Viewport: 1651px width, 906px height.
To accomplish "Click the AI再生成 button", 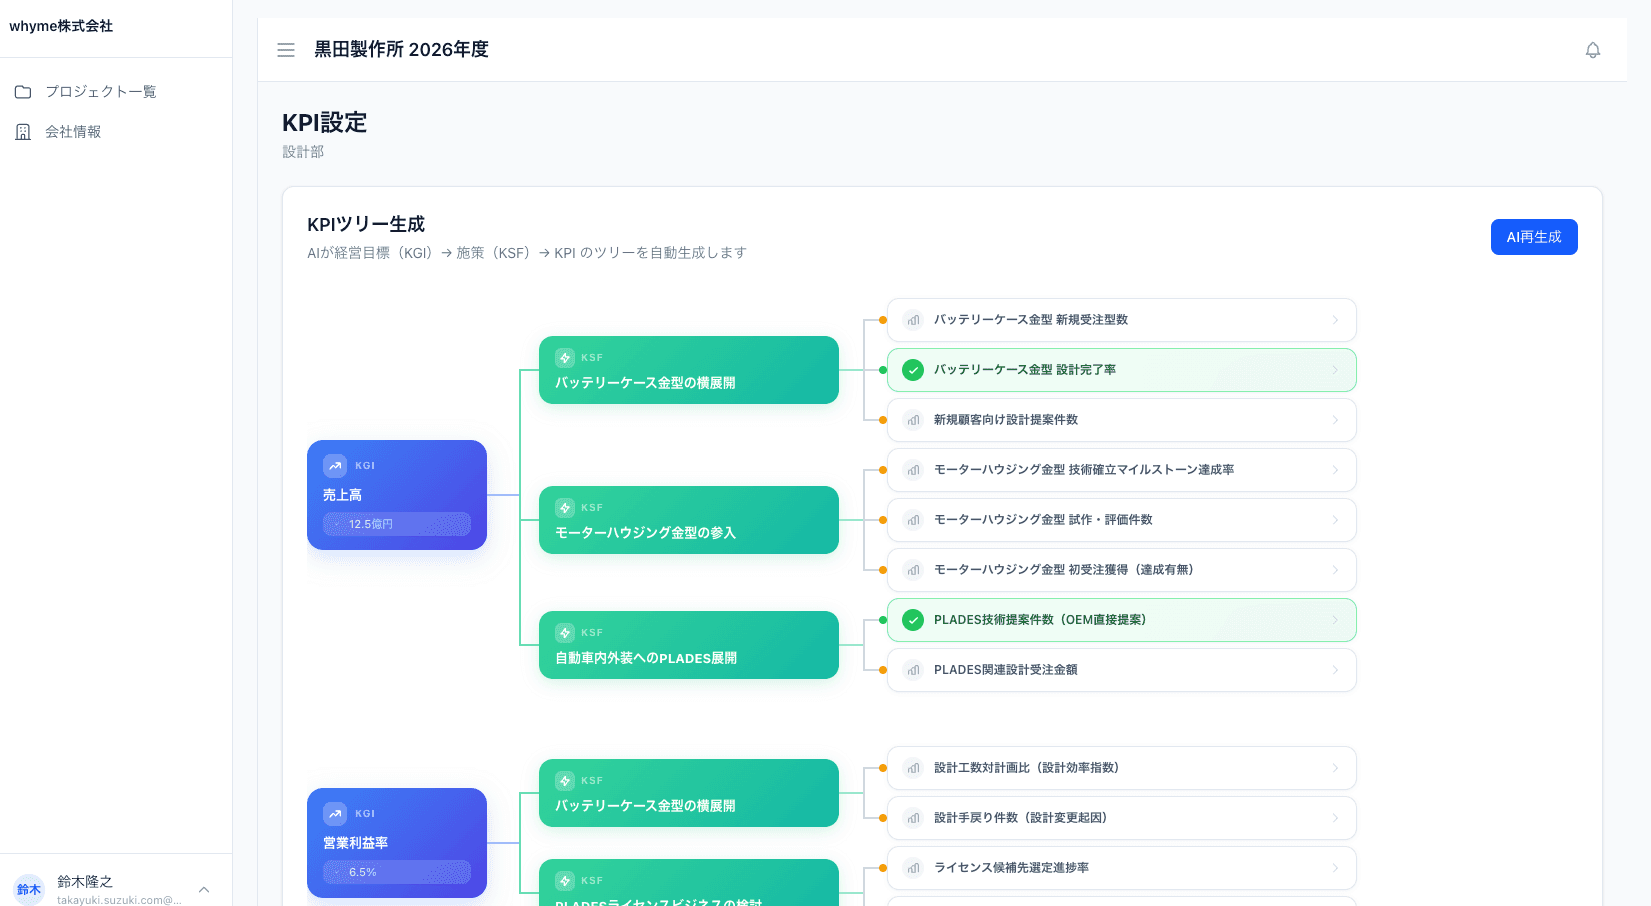I will 1533,237.
